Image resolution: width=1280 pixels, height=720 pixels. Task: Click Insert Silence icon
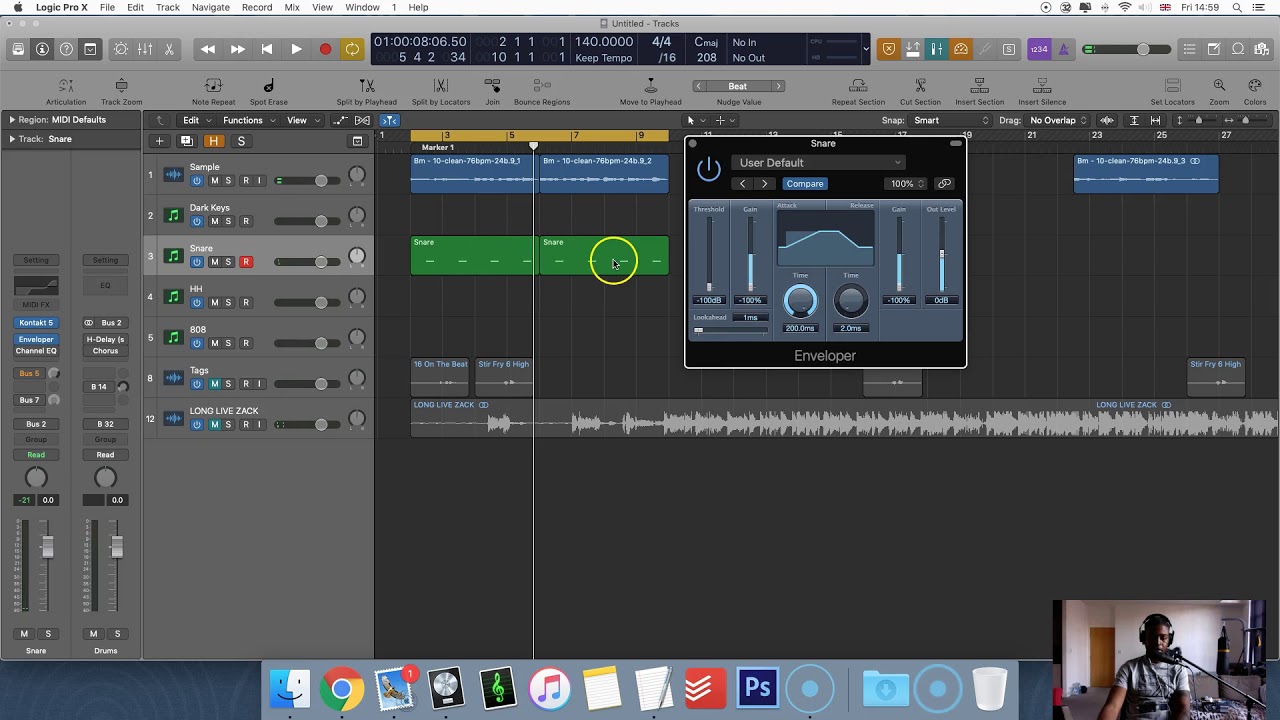(x=1042, y=86)
